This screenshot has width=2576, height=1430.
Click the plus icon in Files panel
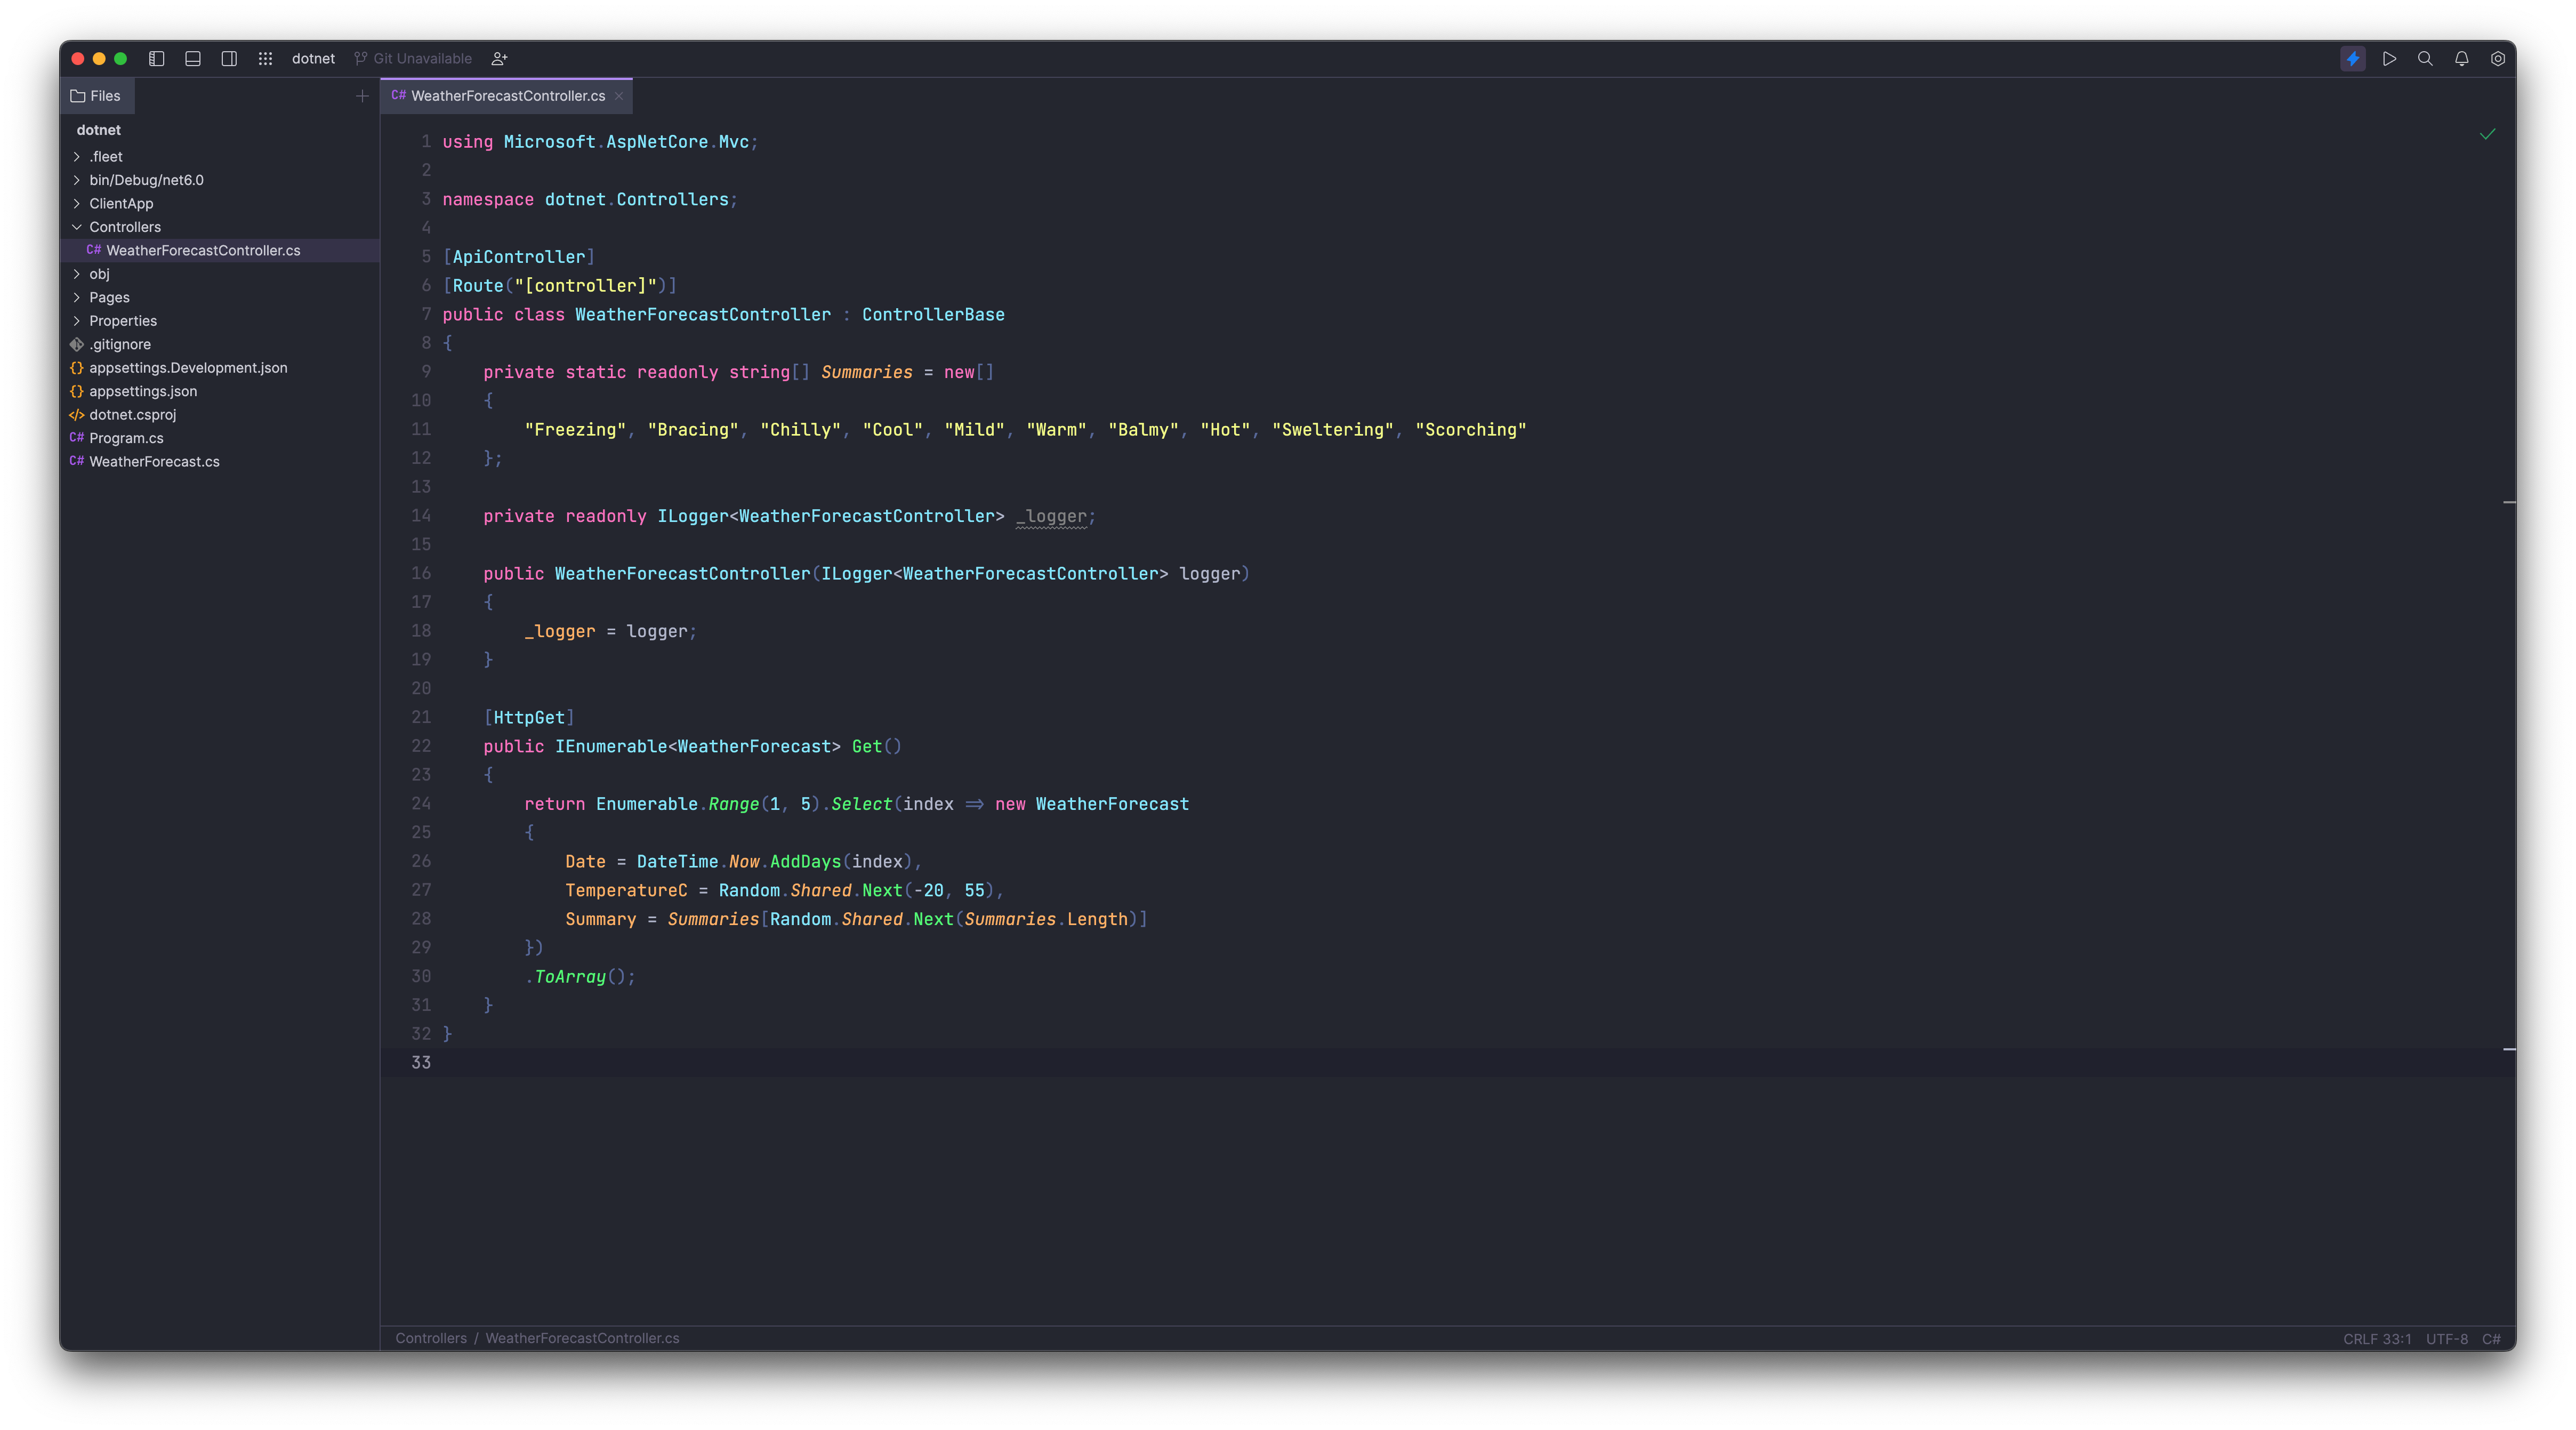[362, 96]
